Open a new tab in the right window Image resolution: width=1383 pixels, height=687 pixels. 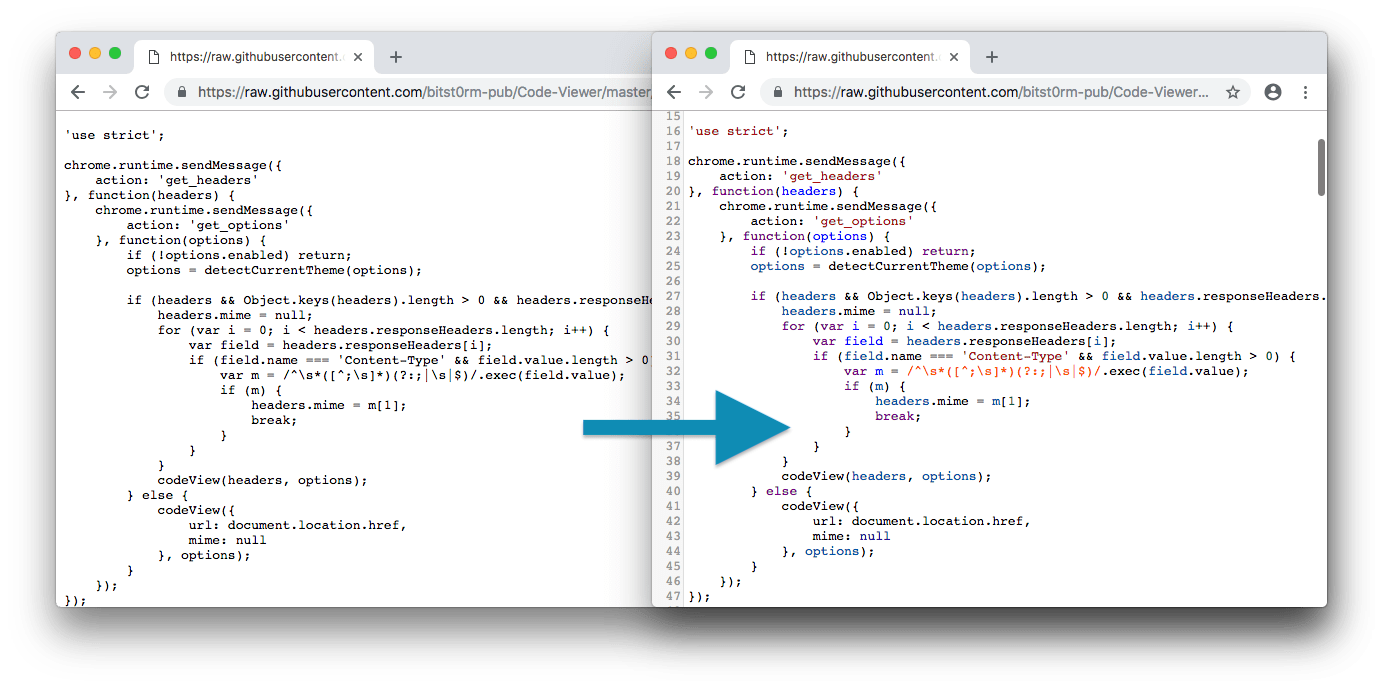point(991,57)
